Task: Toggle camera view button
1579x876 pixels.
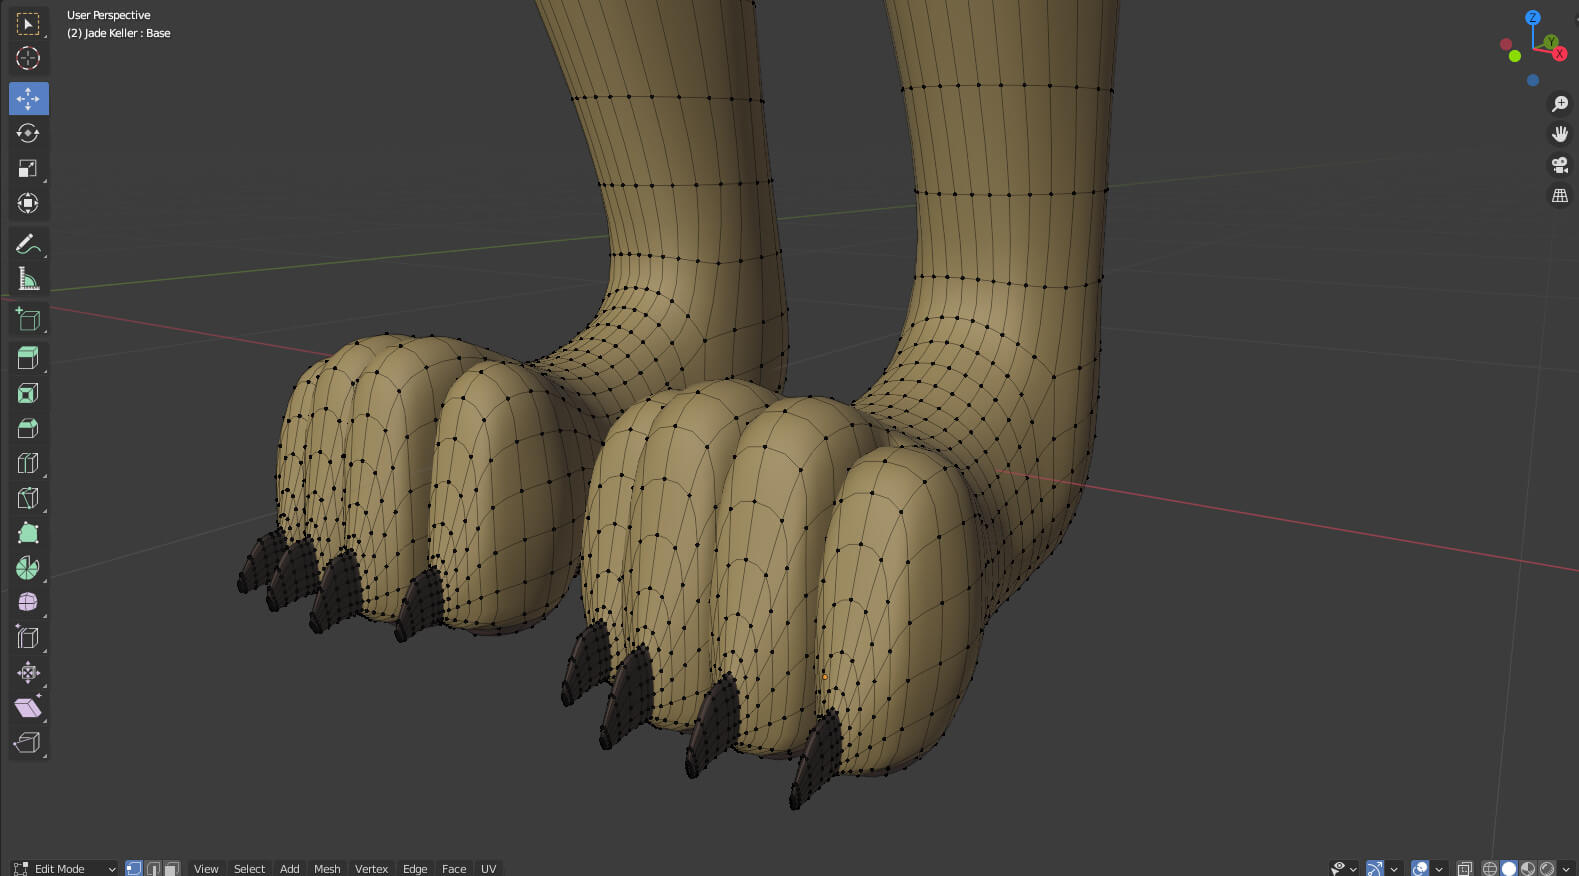Action: 1559,165
